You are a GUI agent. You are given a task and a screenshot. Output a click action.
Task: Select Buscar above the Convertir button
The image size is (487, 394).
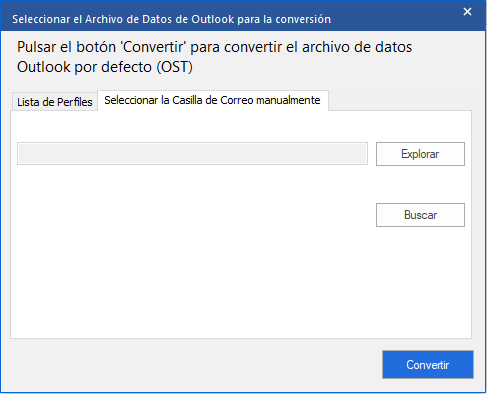(x=420, y=215)
